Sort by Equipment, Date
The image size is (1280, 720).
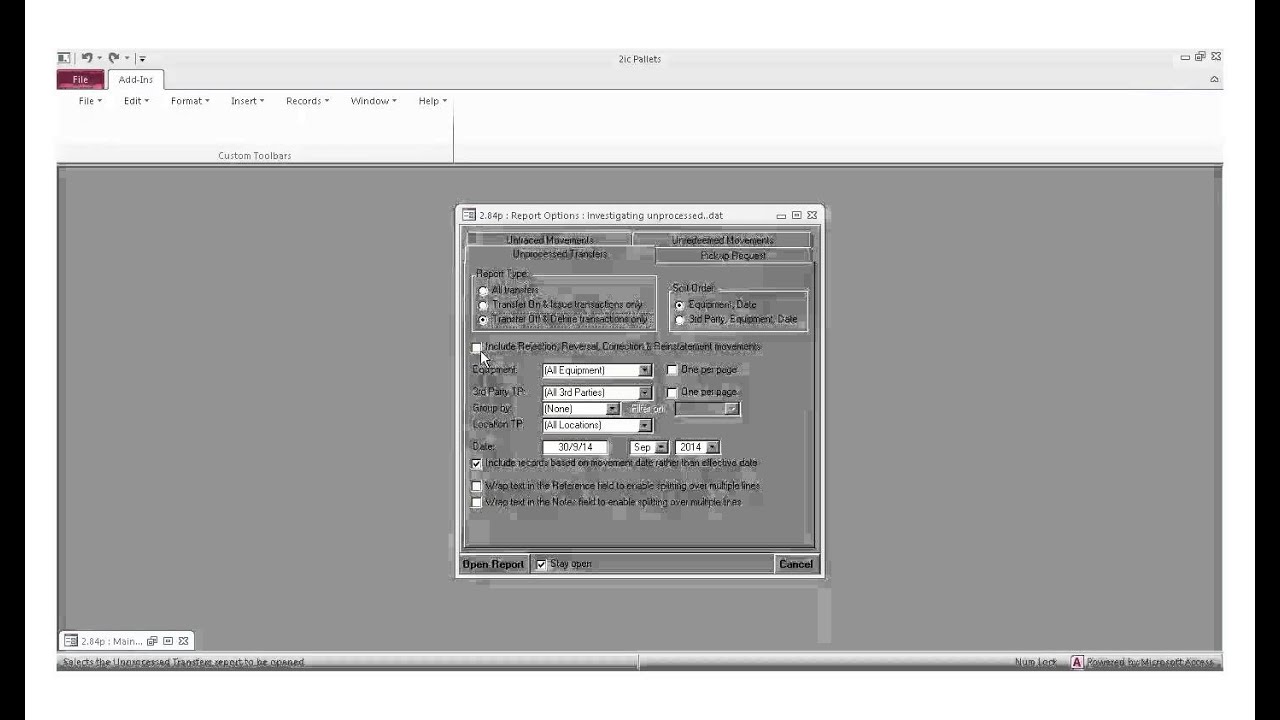(x=680, y=305)
